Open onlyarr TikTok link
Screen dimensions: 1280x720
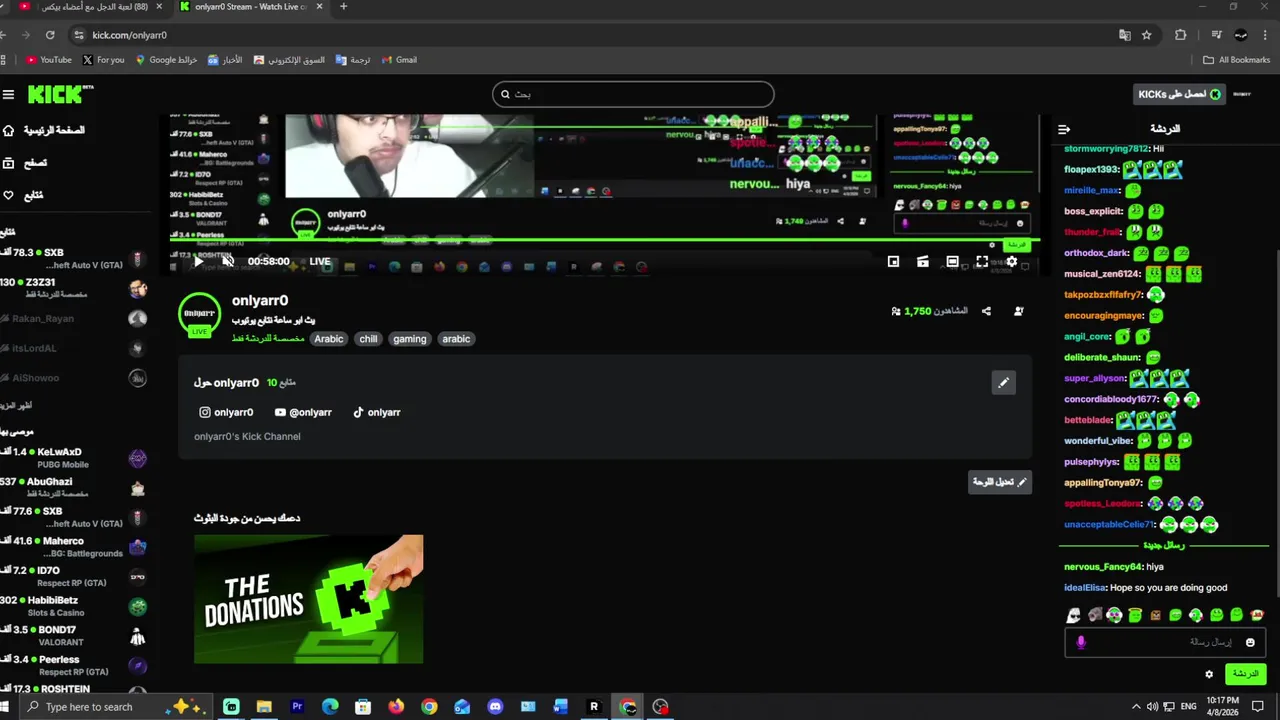(x=376, y=412)
